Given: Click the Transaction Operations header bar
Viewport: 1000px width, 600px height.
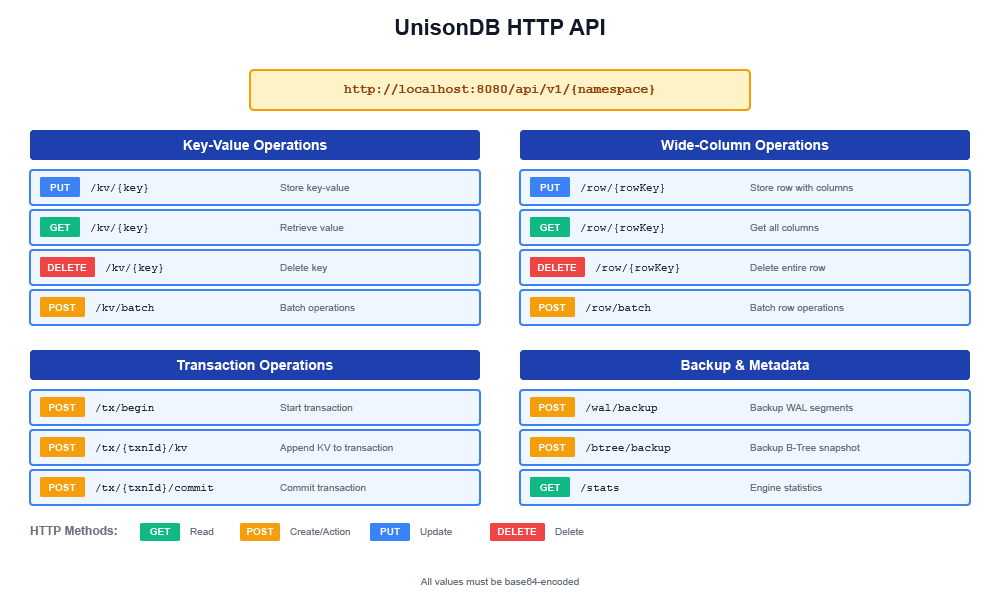Looking at the screenshot, I should click(x=255, y=365).
